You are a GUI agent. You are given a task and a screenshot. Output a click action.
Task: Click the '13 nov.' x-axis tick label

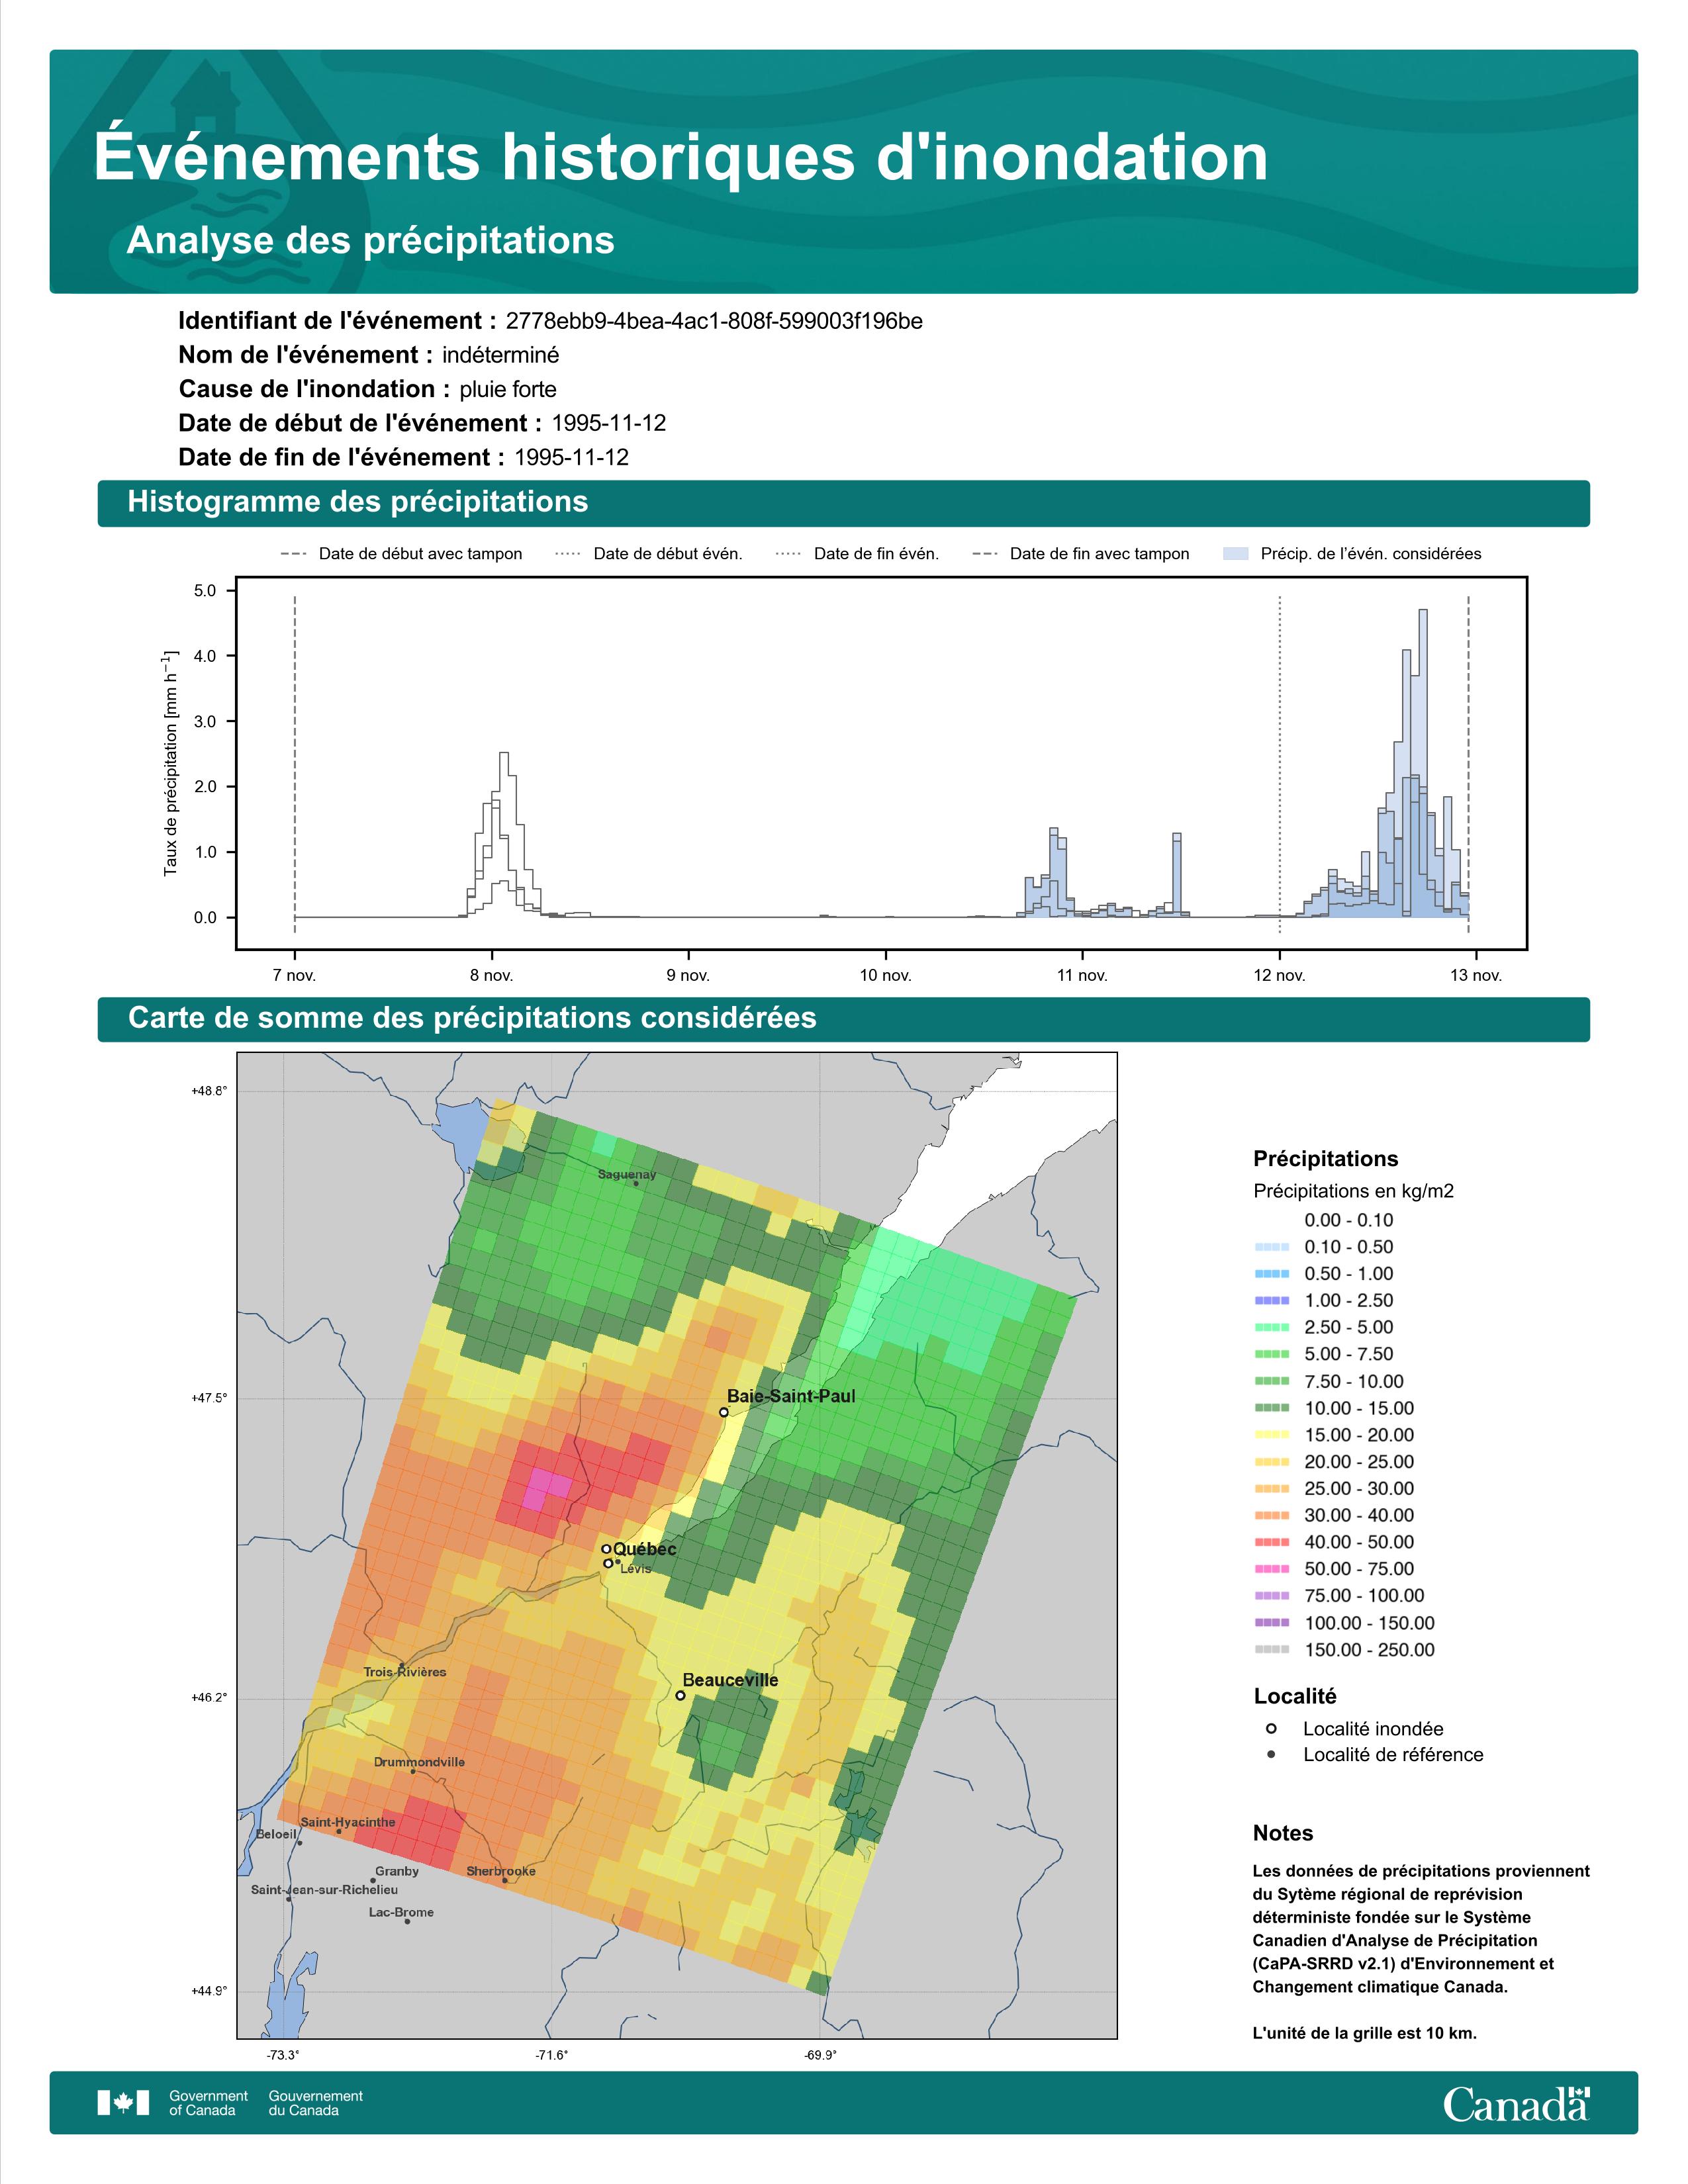tap(1476, 976)
